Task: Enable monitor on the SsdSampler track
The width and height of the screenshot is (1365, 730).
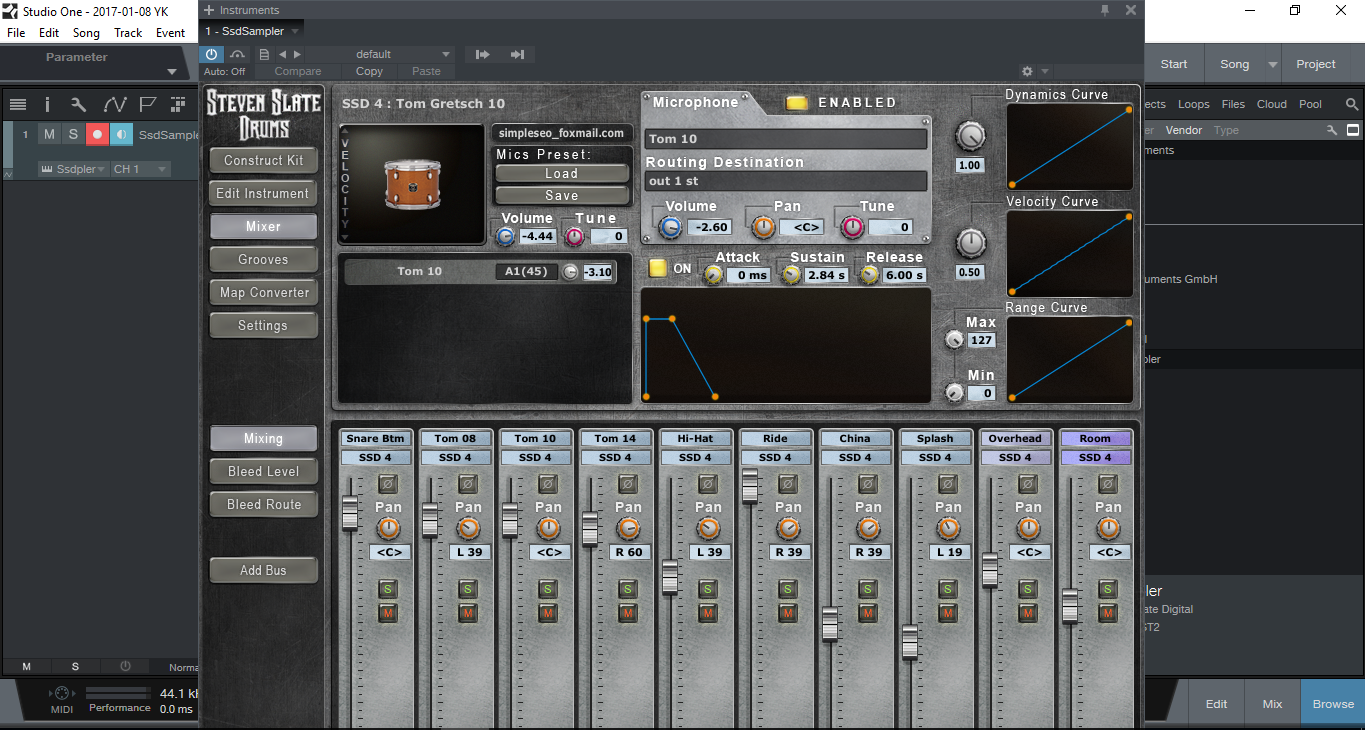Action: click(x=121, y=134)
